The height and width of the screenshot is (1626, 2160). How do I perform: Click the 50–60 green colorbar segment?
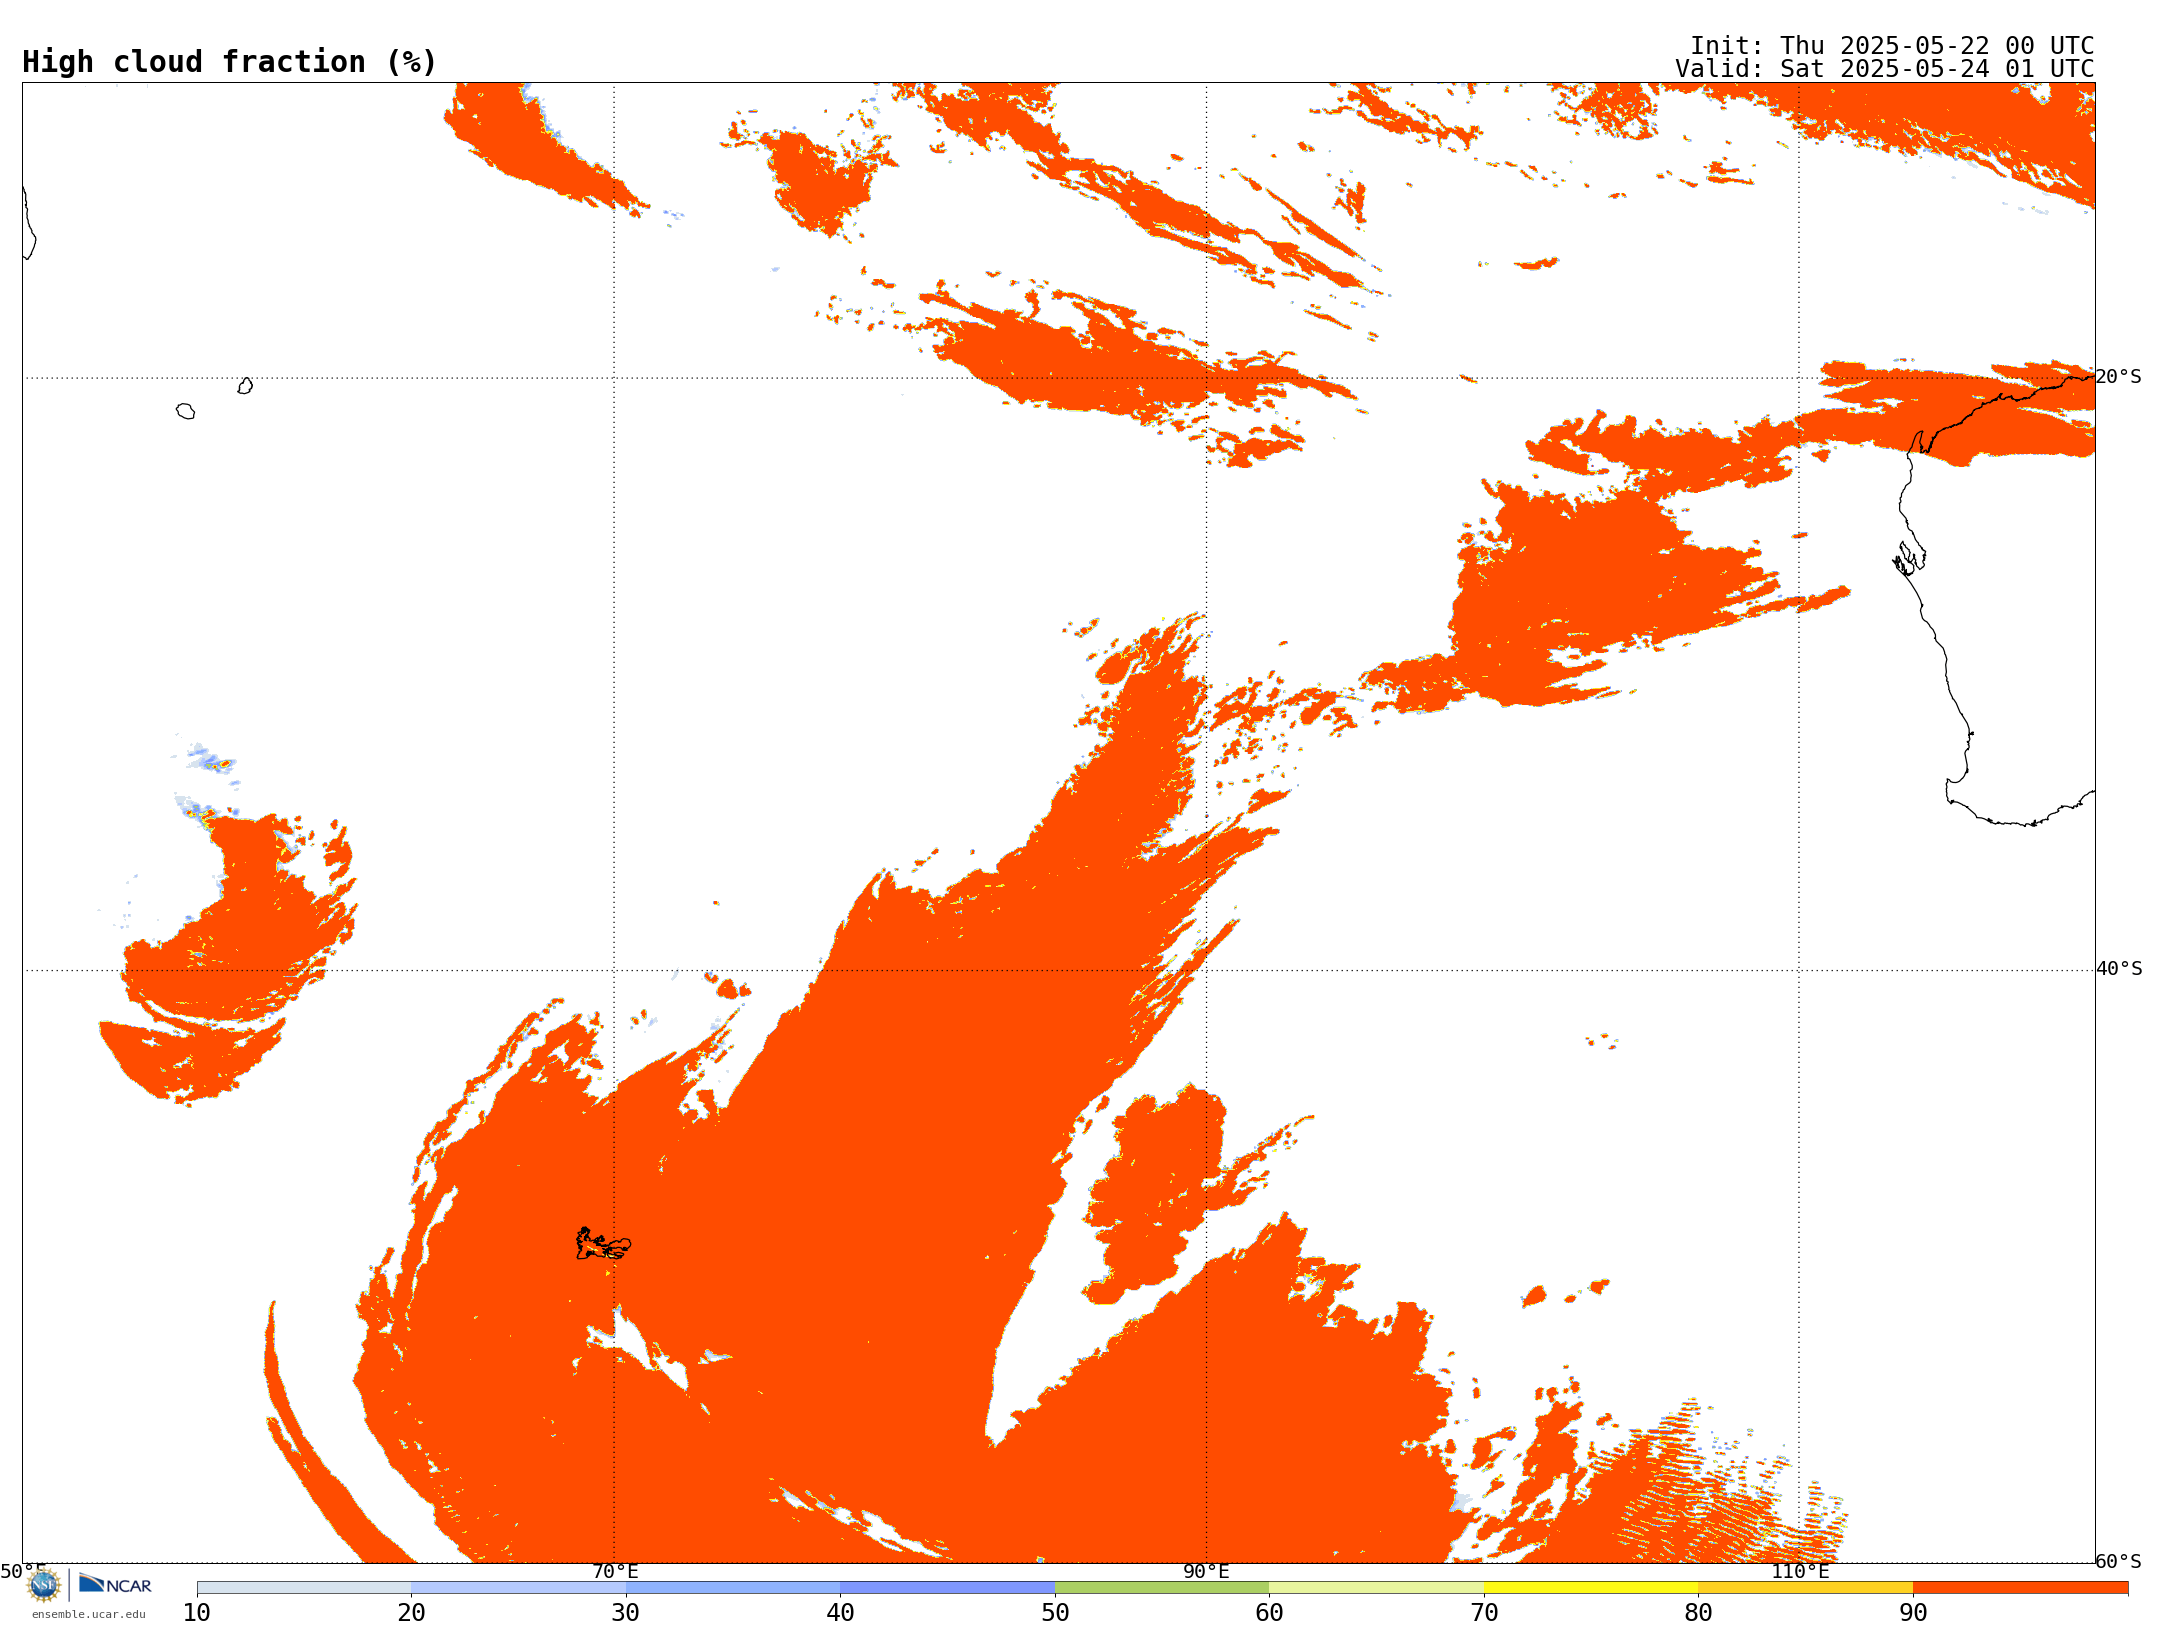click(x=1162, y=1588)
